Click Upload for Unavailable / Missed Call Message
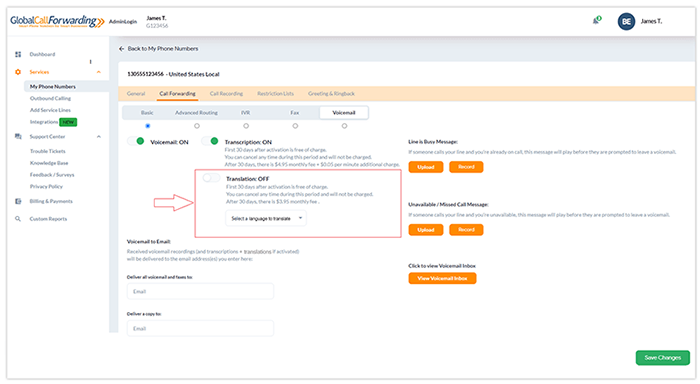Screen dimensions: 700x384 click(x=426, y=230)
